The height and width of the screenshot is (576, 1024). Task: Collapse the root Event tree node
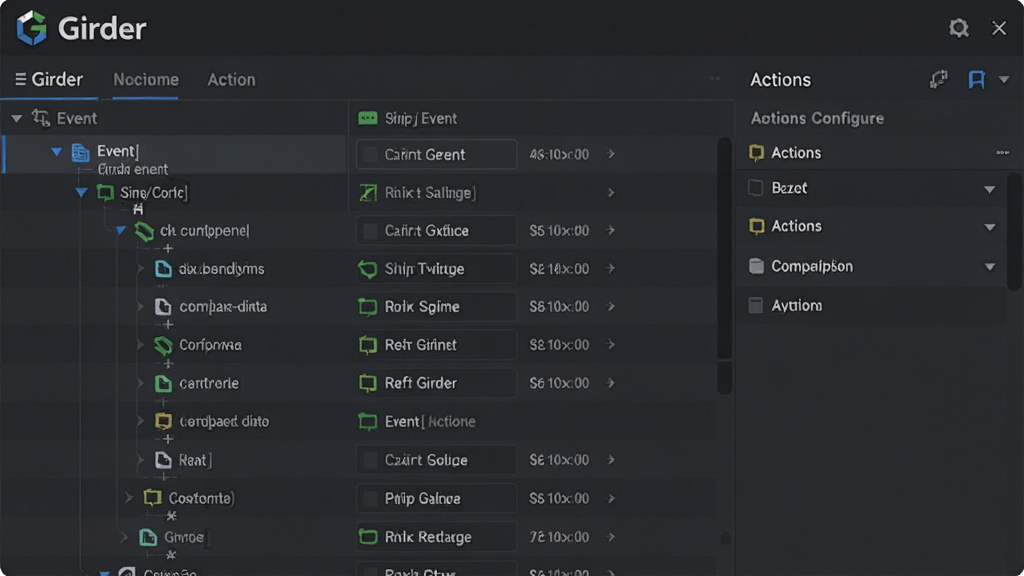point(17,118)
